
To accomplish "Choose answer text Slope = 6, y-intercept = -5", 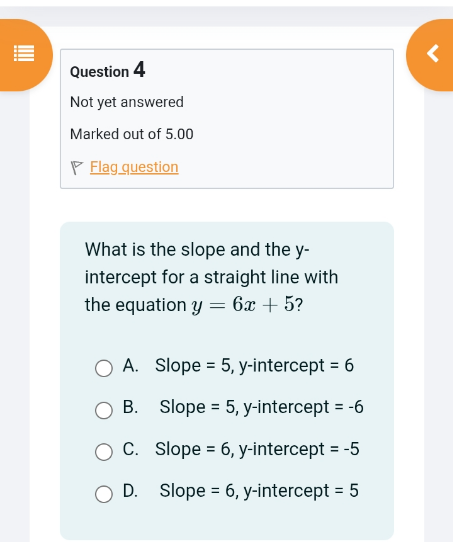I will 257,449.
